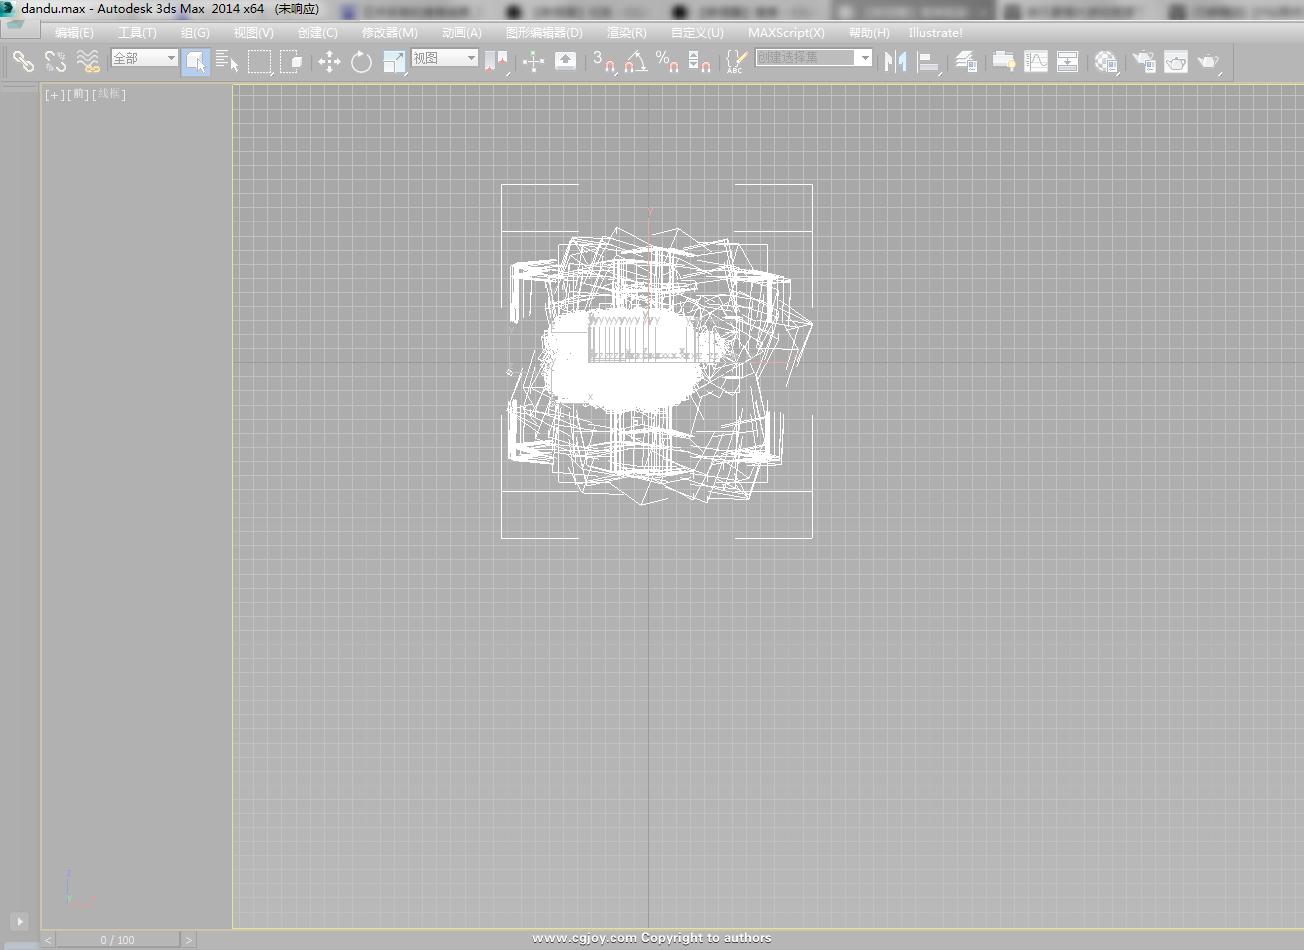Image resolution: width=1304 pixels, height=950 pixels.
Task: Toggle Percent Snap
Action: (668, 62)
